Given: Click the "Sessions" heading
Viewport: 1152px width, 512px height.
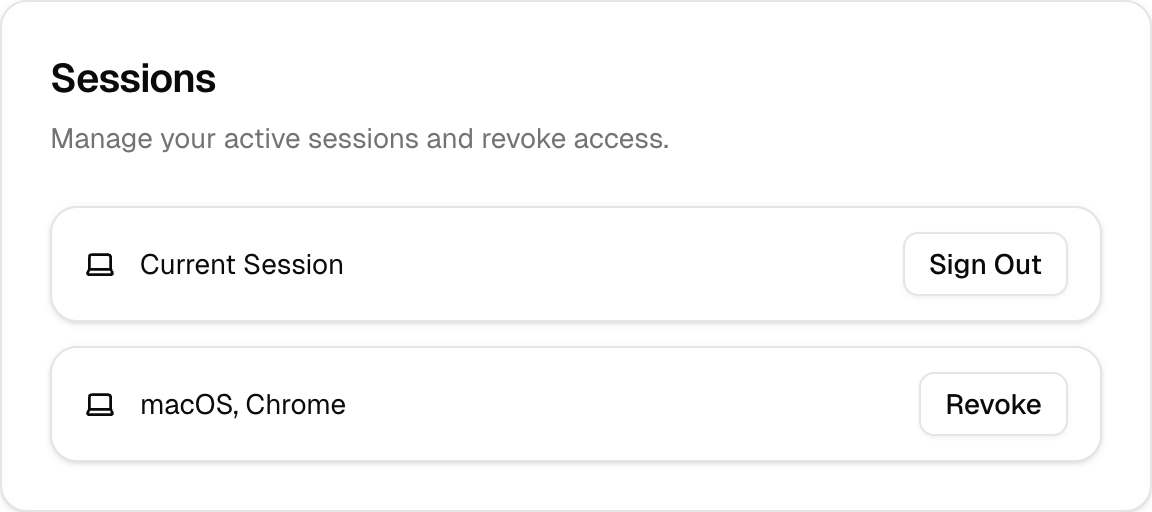Looking at the screenshot, I should point(133,78).
